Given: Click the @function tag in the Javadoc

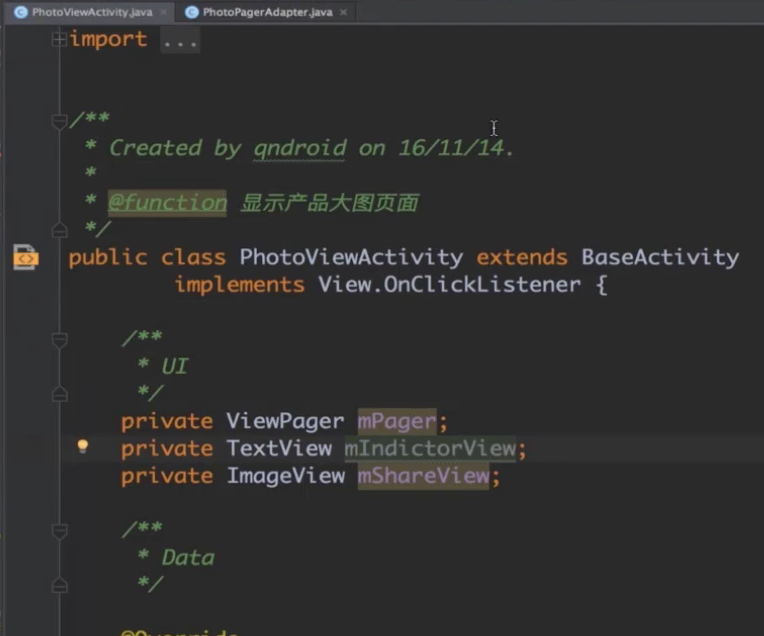Looking at the screenshot, I should [167, 203].
